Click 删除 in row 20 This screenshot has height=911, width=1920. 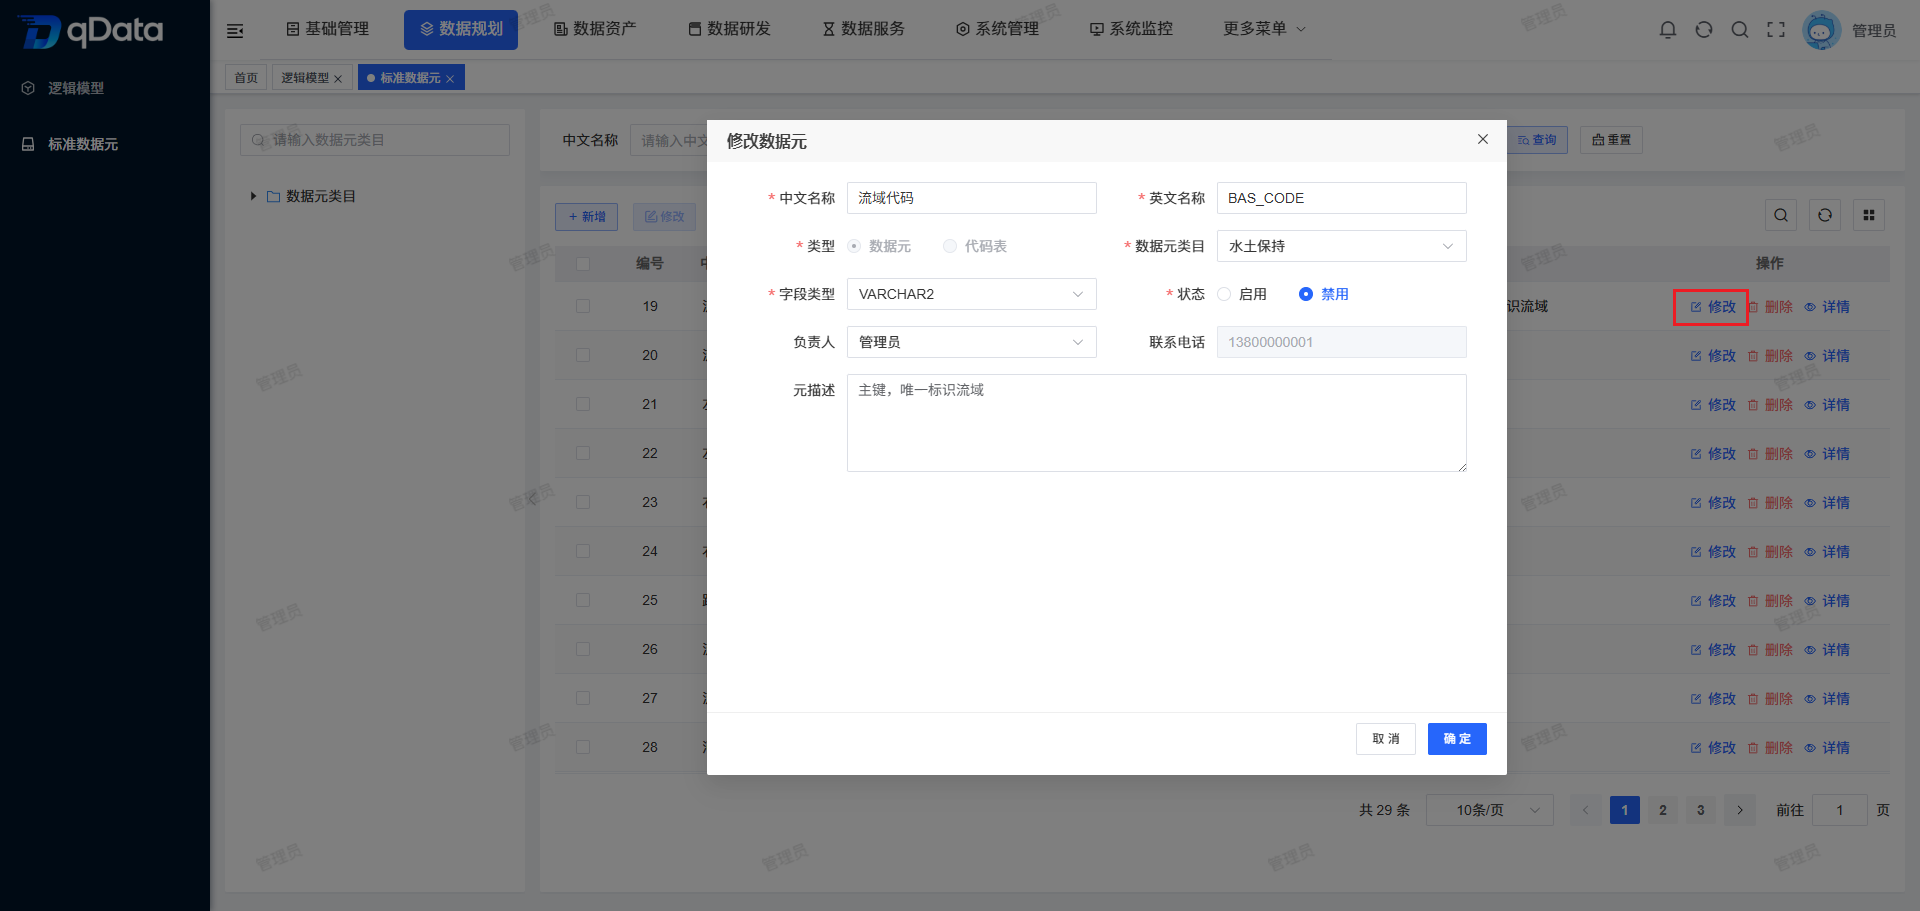tap(1770, 356)
